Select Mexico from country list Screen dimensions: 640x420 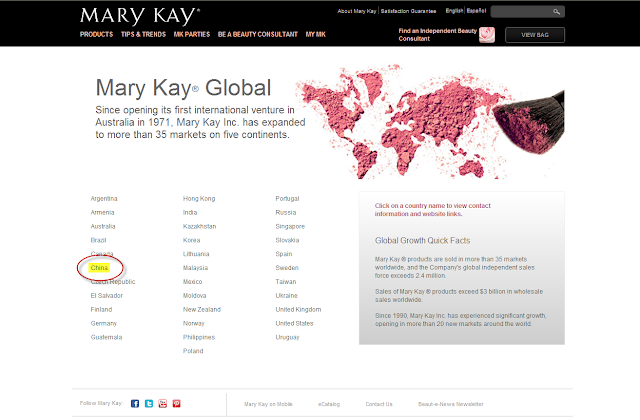point(192,282)
